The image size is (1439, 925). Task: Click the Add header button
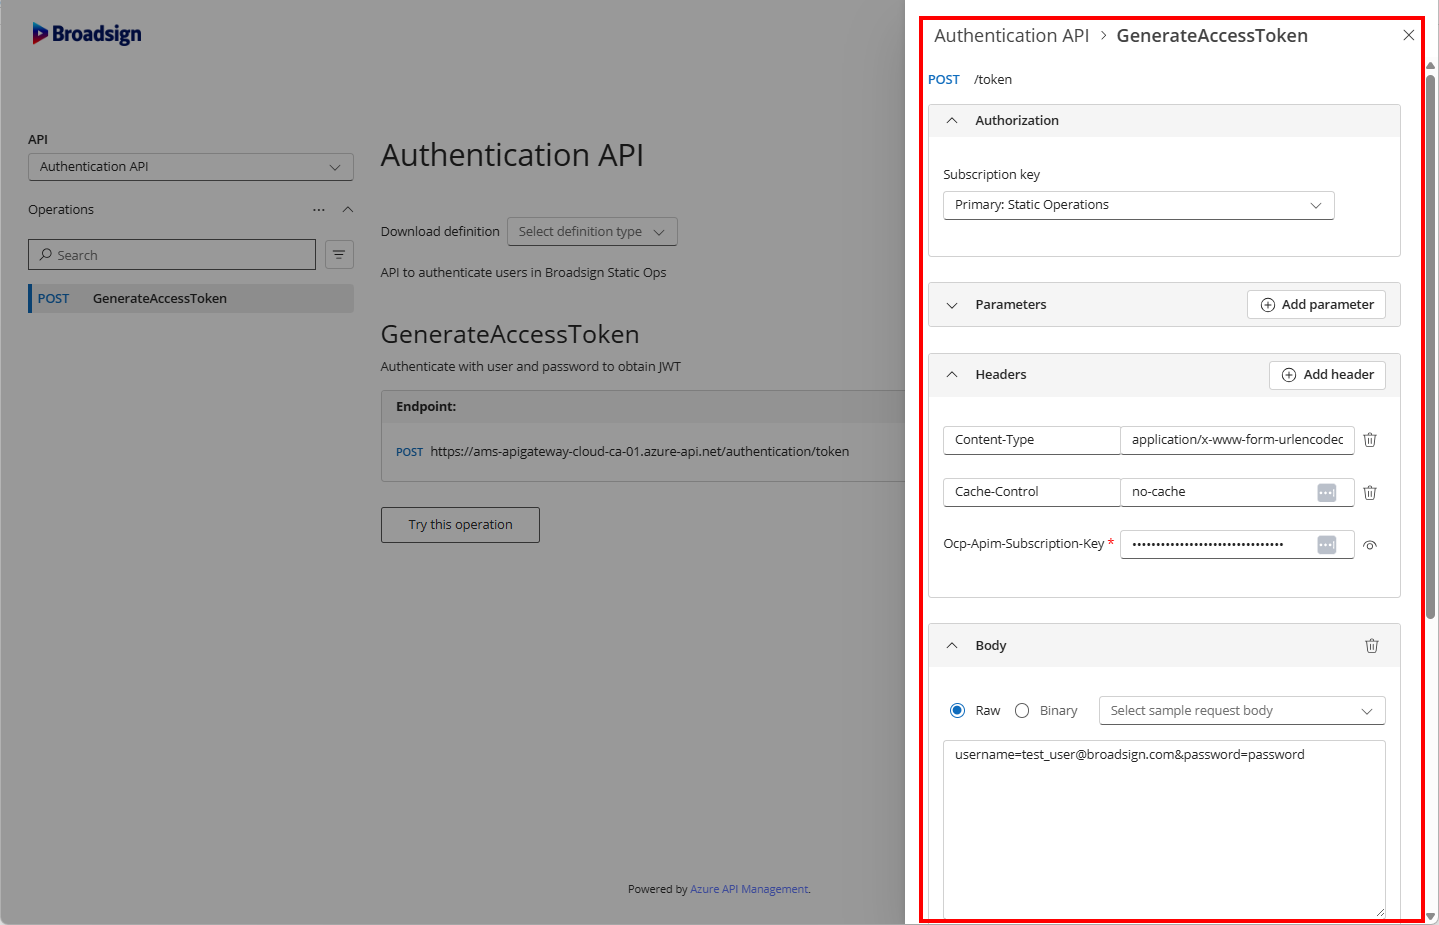1327,375
